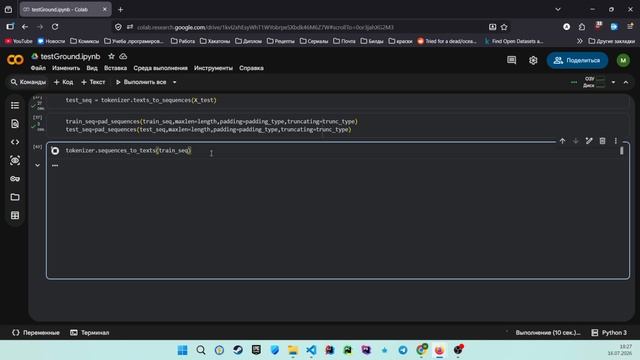Open a new browser tab
Viewport: 640px width, 360px height.
[x=120, y=9]
